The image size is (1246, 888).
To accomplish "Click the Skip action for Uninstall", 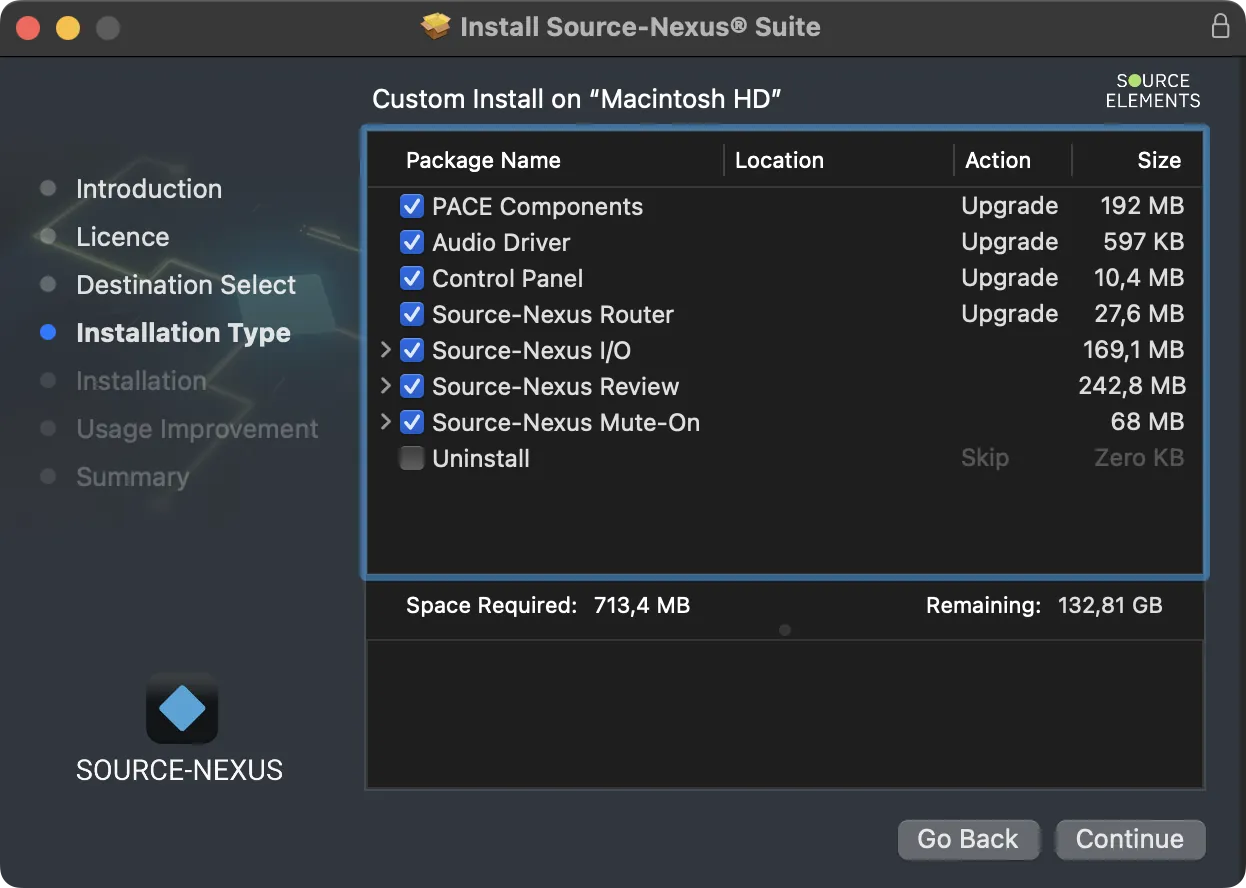I will click(984, 459).
